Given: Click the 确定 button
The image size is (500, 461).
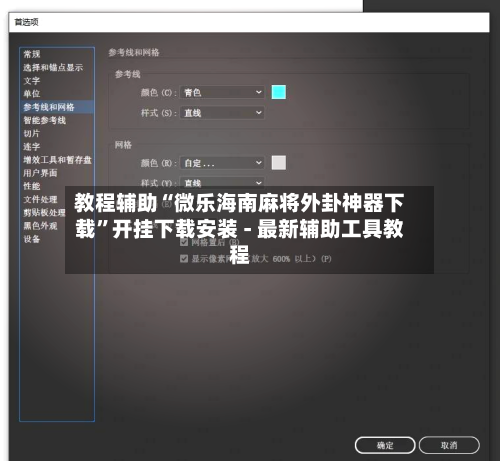Looking at the screenshot, I should point(385,445).
